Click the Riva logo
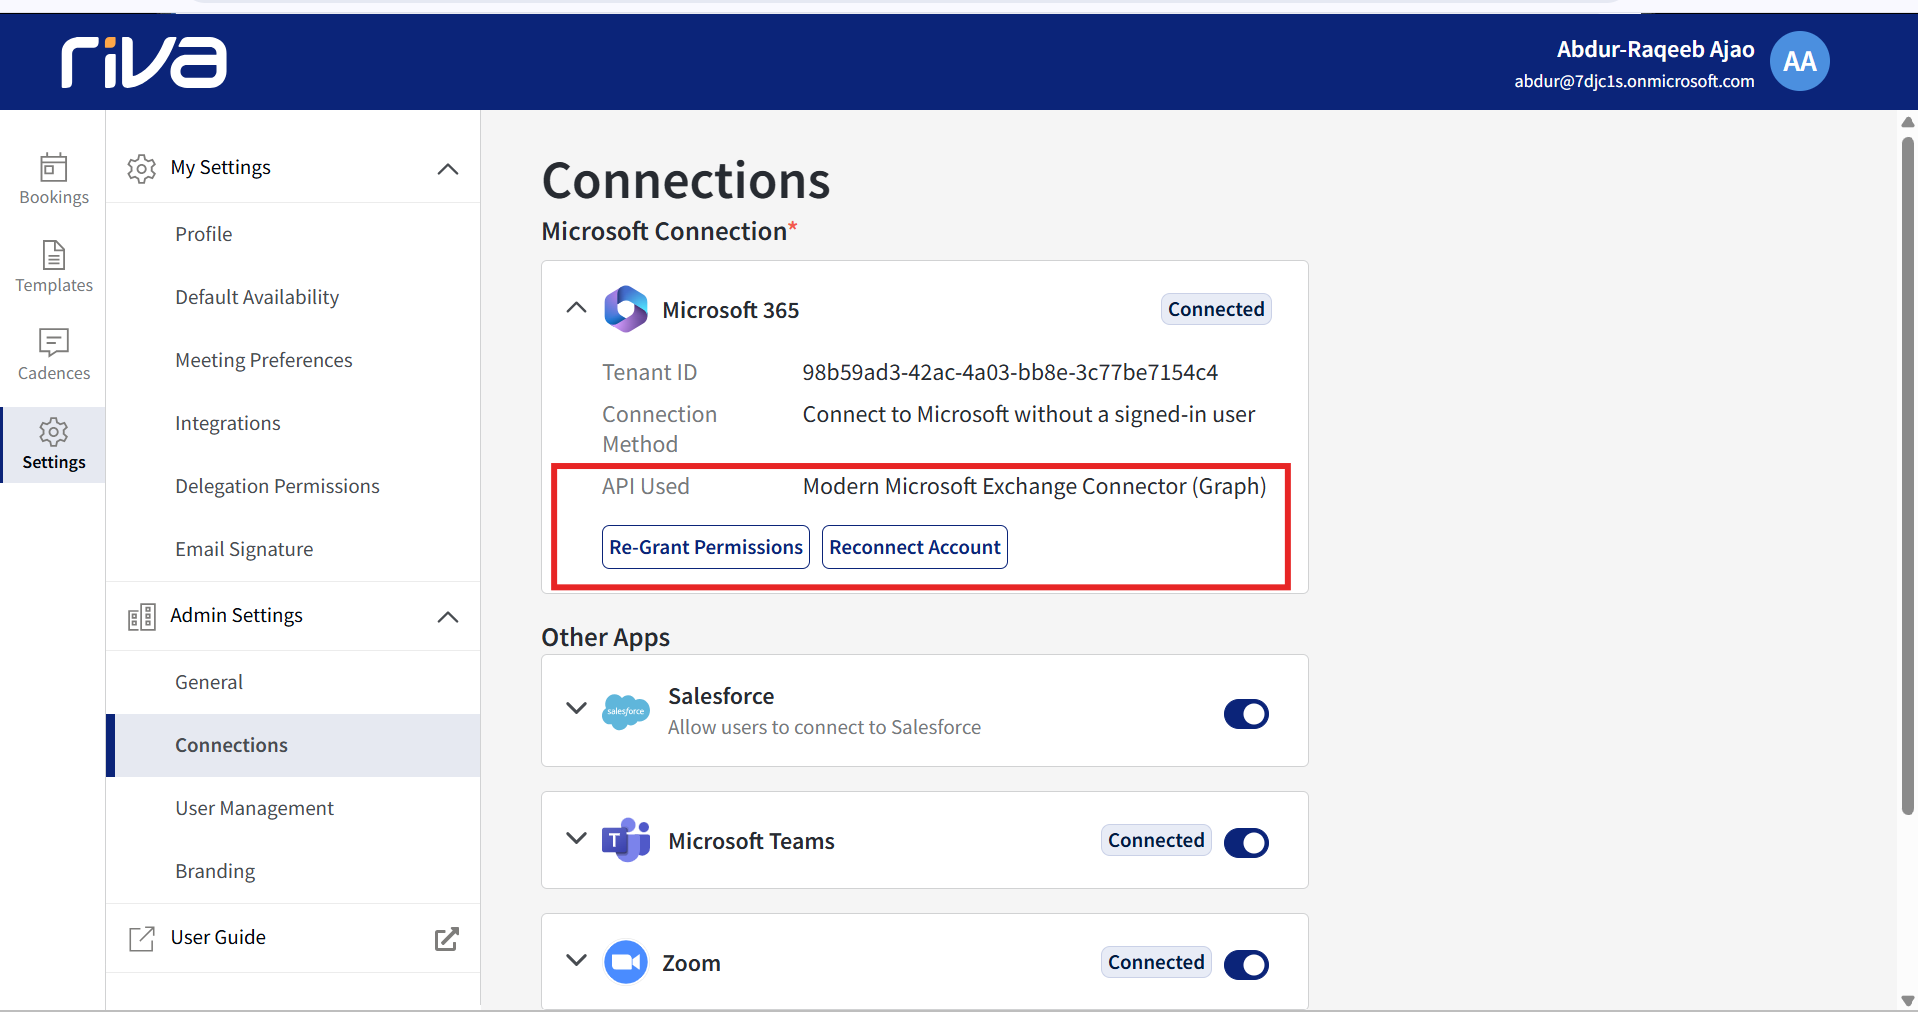The height and width of the screenshot is (1012, 1918). (x=144, y=62)
